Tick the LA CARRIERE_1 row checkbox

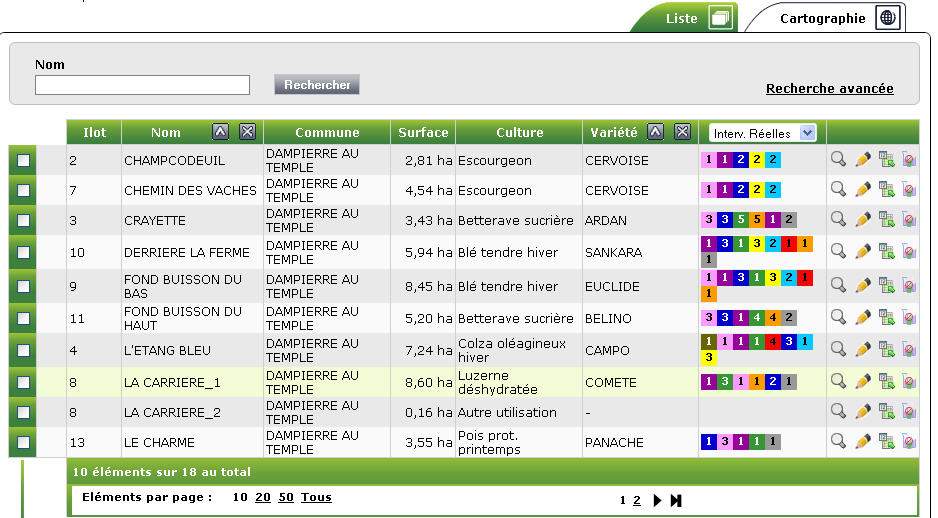(24, 382)
